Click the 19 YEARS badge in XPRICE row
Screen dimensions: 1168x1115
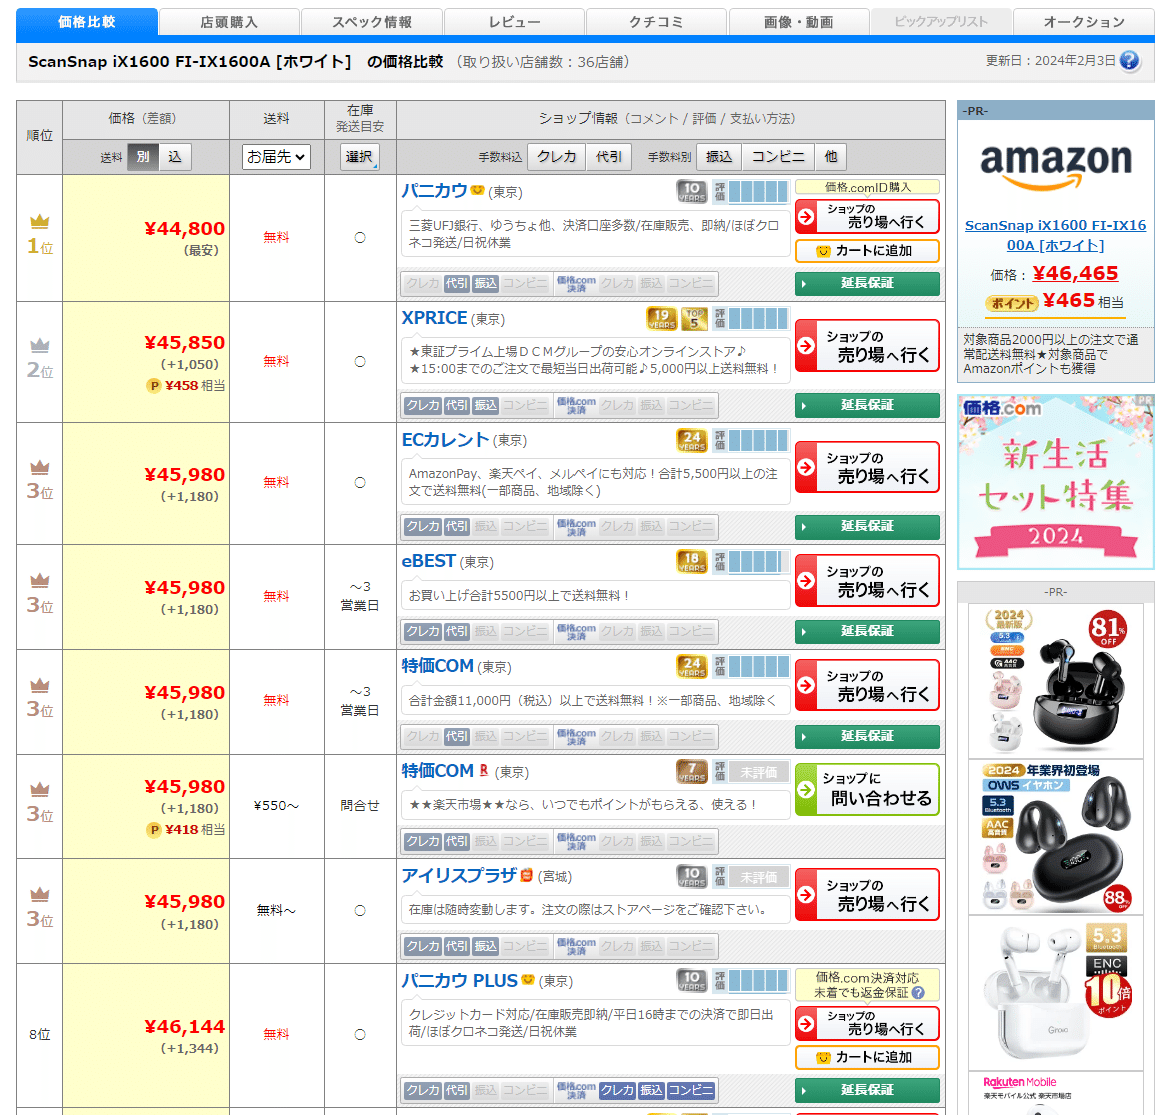[661, 319]
